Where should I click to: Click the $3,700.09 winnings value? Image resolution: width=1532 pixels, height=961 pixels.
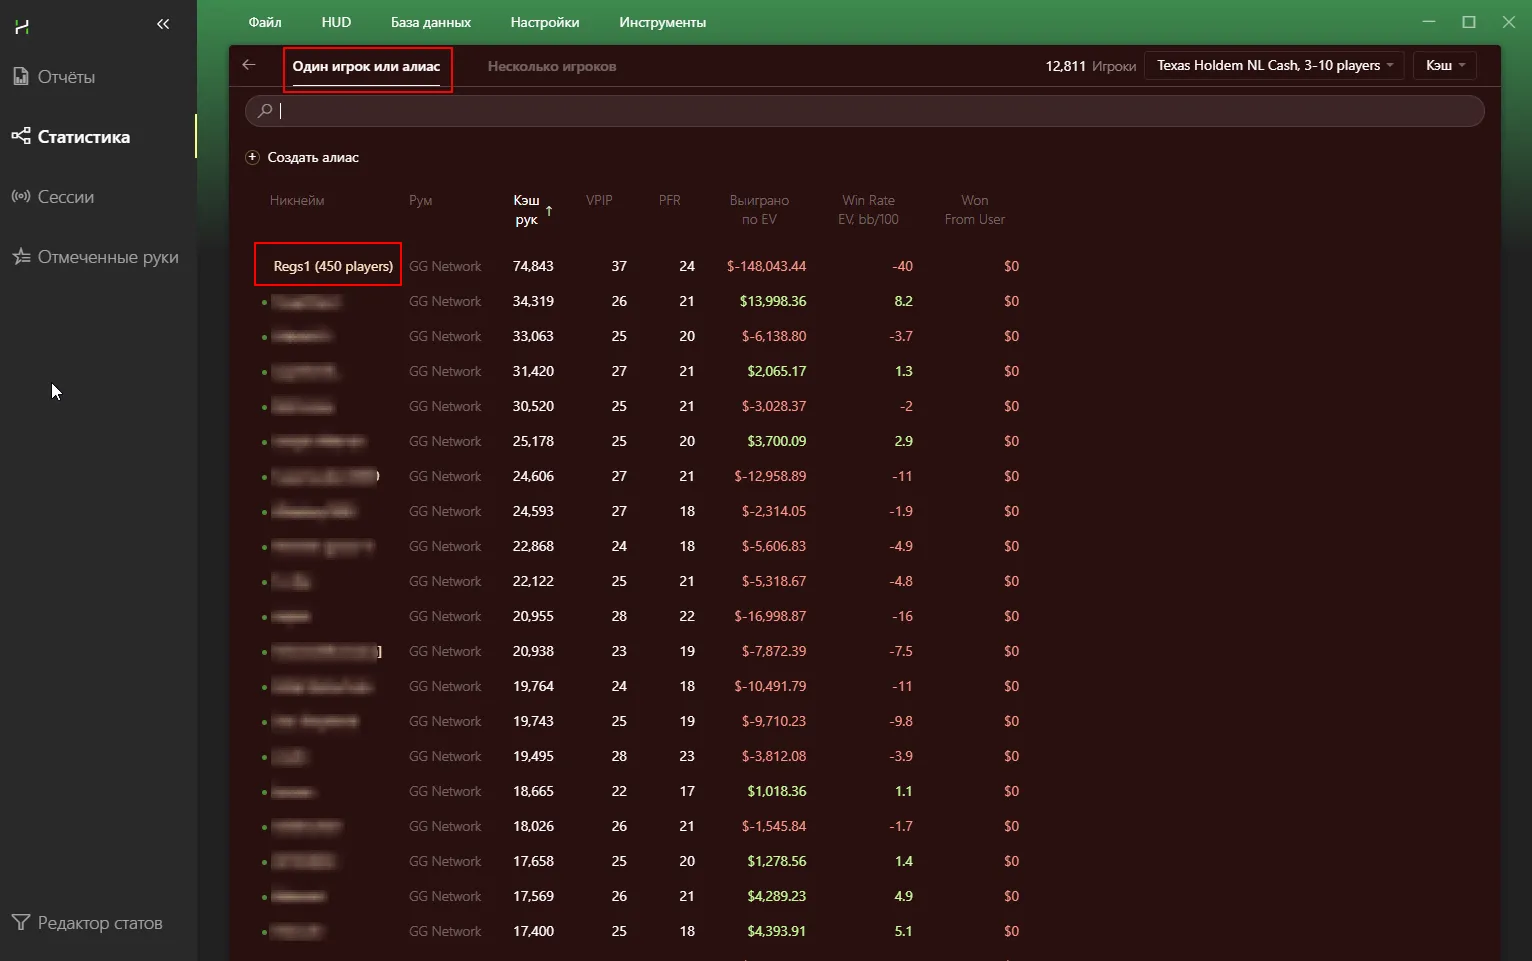click(x=777, y=441)
